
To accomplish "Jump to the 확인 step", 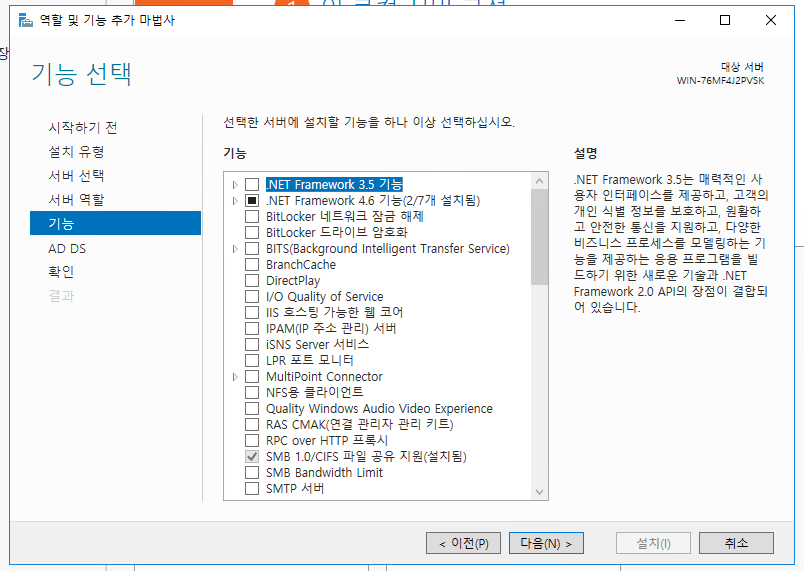I will coord(61,272).
